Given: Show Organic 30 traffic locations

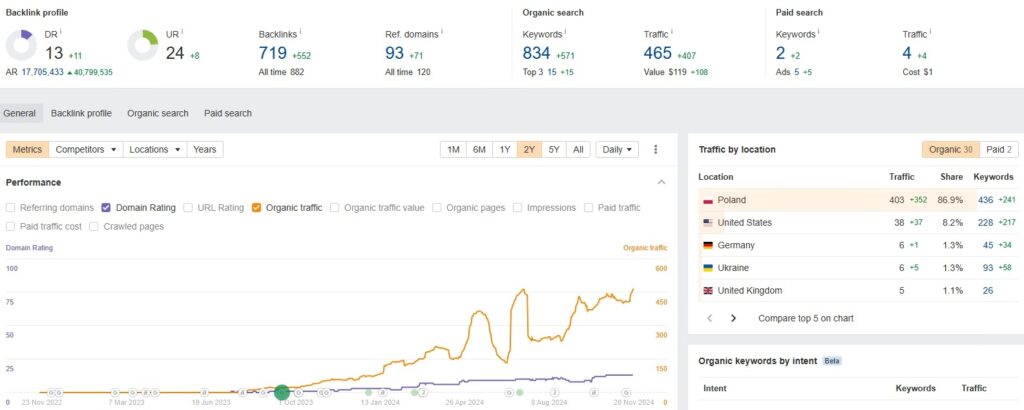Looking at the screenshot, I should coord(951,150).
